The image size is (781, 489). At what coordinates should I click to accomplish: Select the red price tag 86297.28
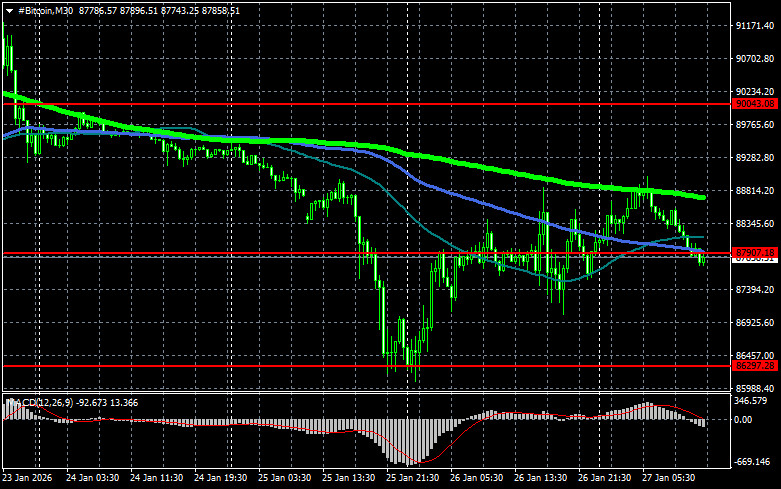tap(755, 366)
